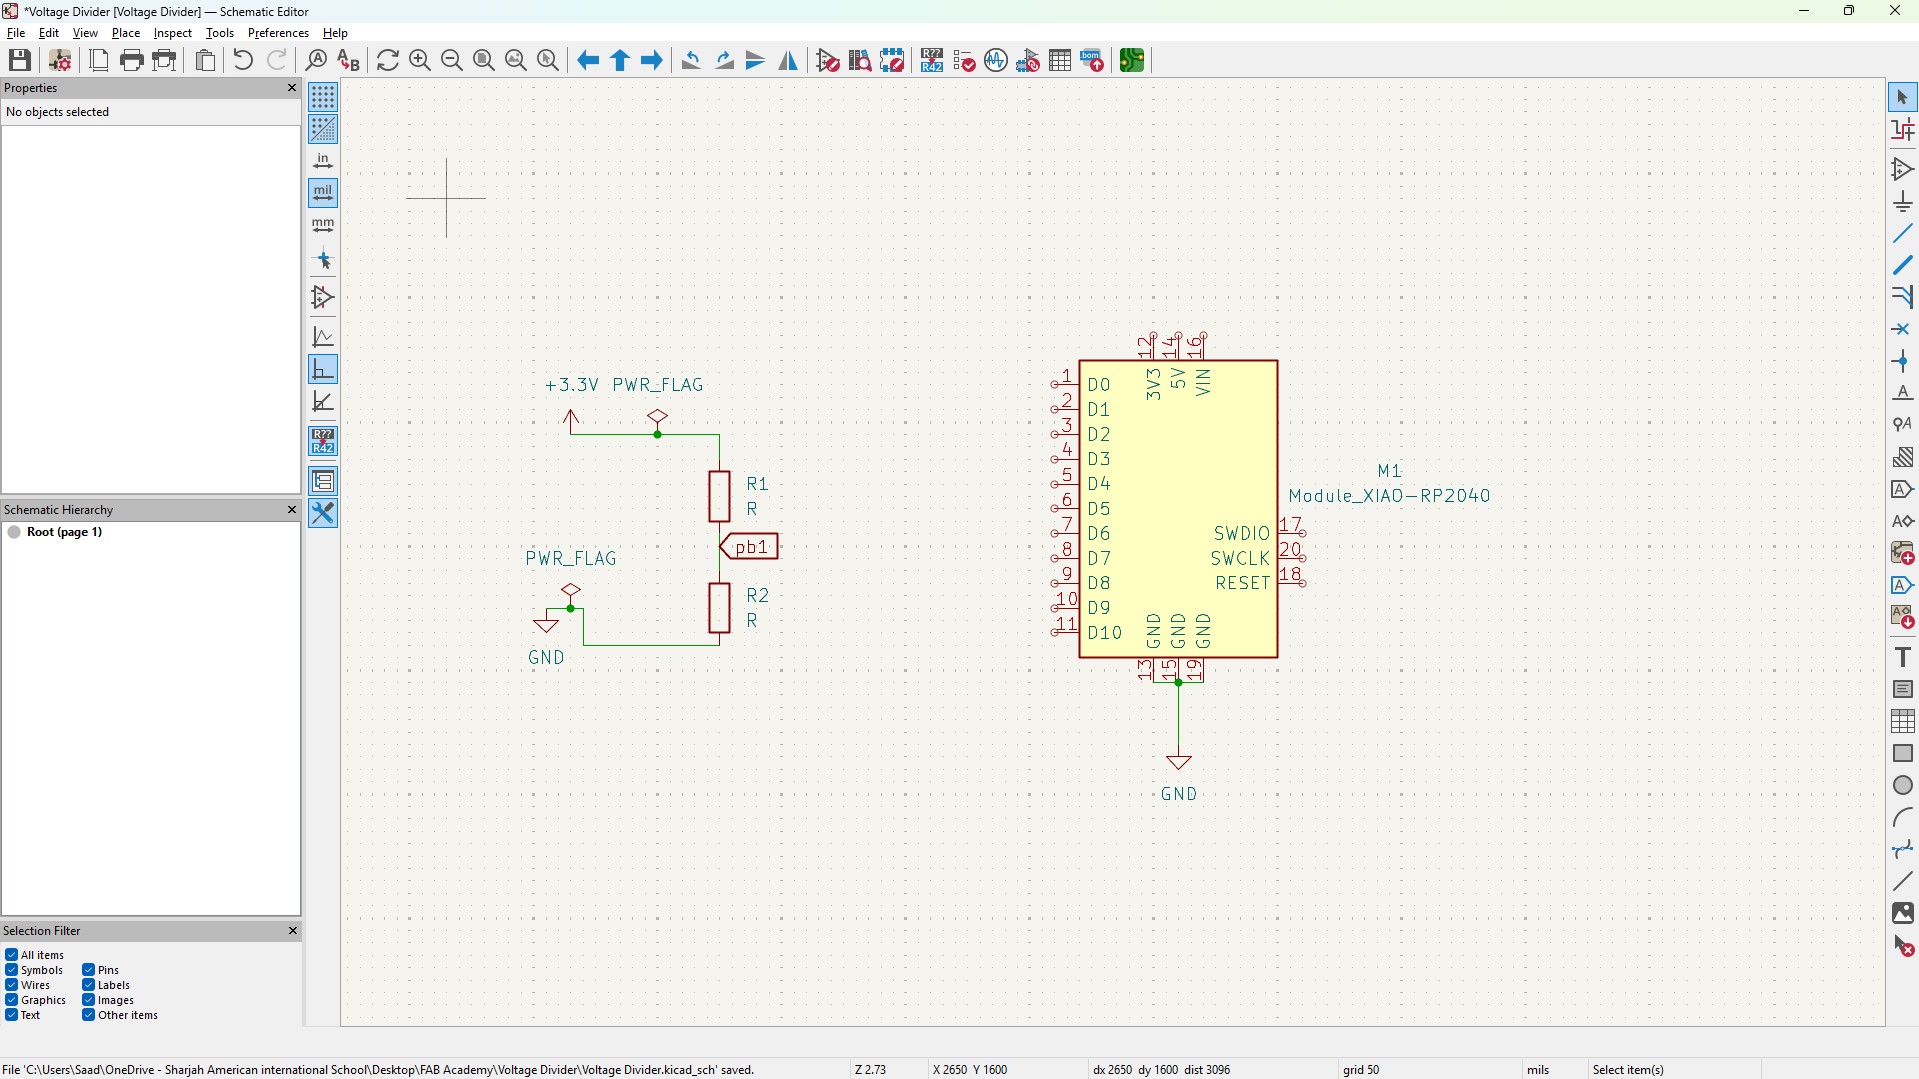Click the Annotate Schematic R42 icon
This screenshot has height=1079, width=1919.
coord(932,61)
